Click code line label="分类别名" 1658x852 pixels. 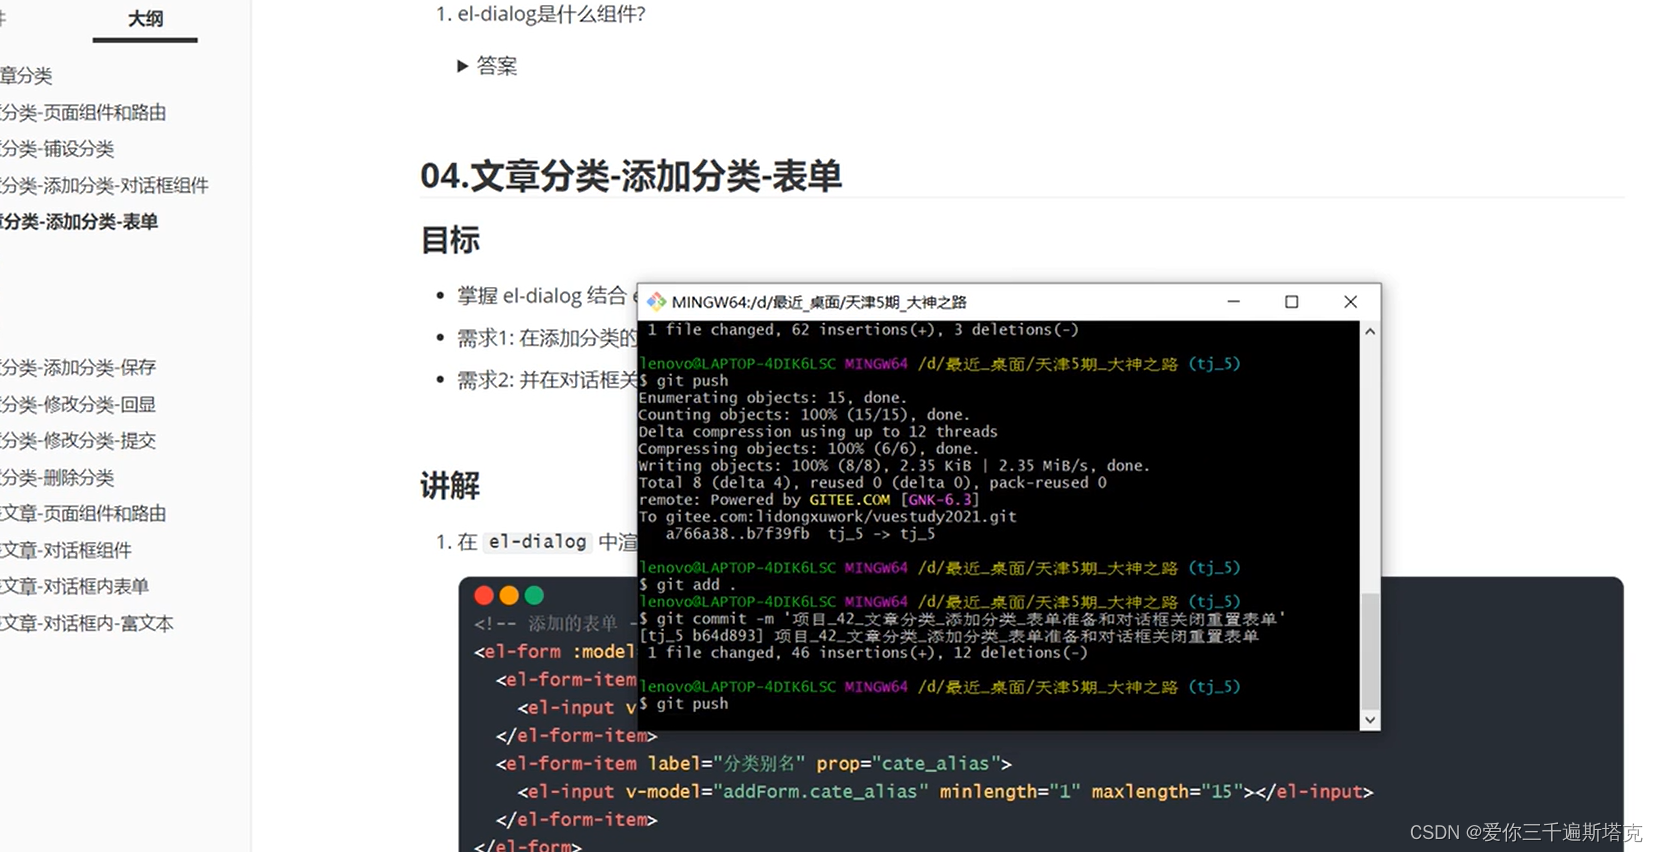[754, 763]
